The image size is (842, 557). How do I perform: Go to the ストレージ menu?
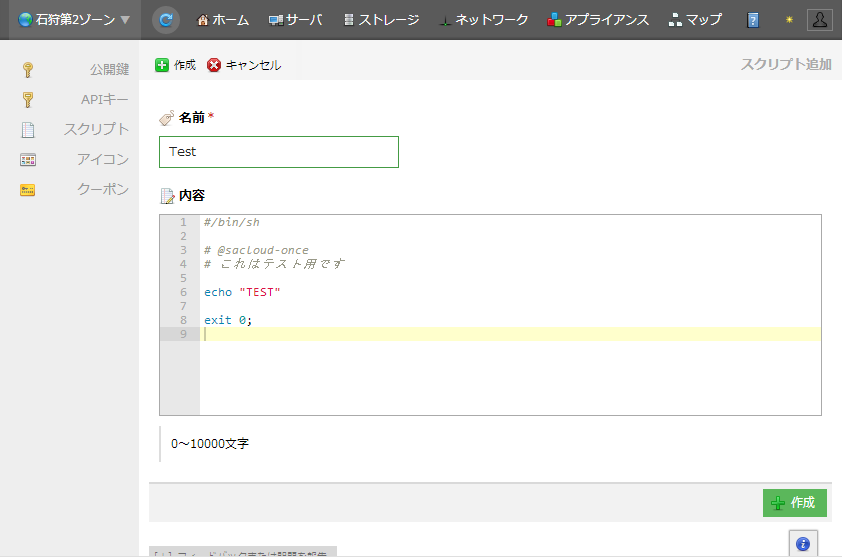380,20
